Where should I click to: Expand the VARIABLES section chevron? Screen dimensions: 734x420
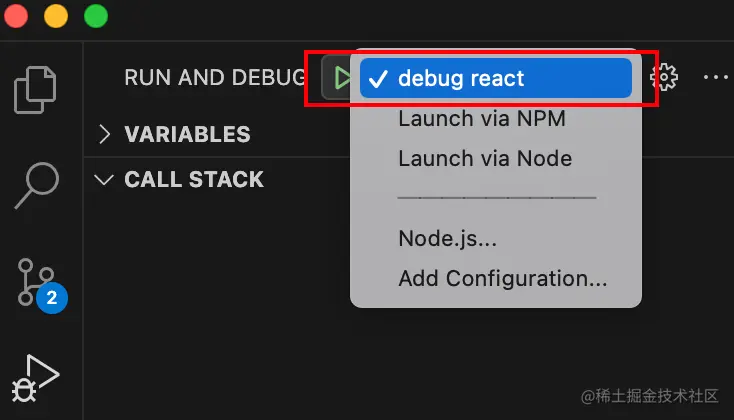pos(104,134)
